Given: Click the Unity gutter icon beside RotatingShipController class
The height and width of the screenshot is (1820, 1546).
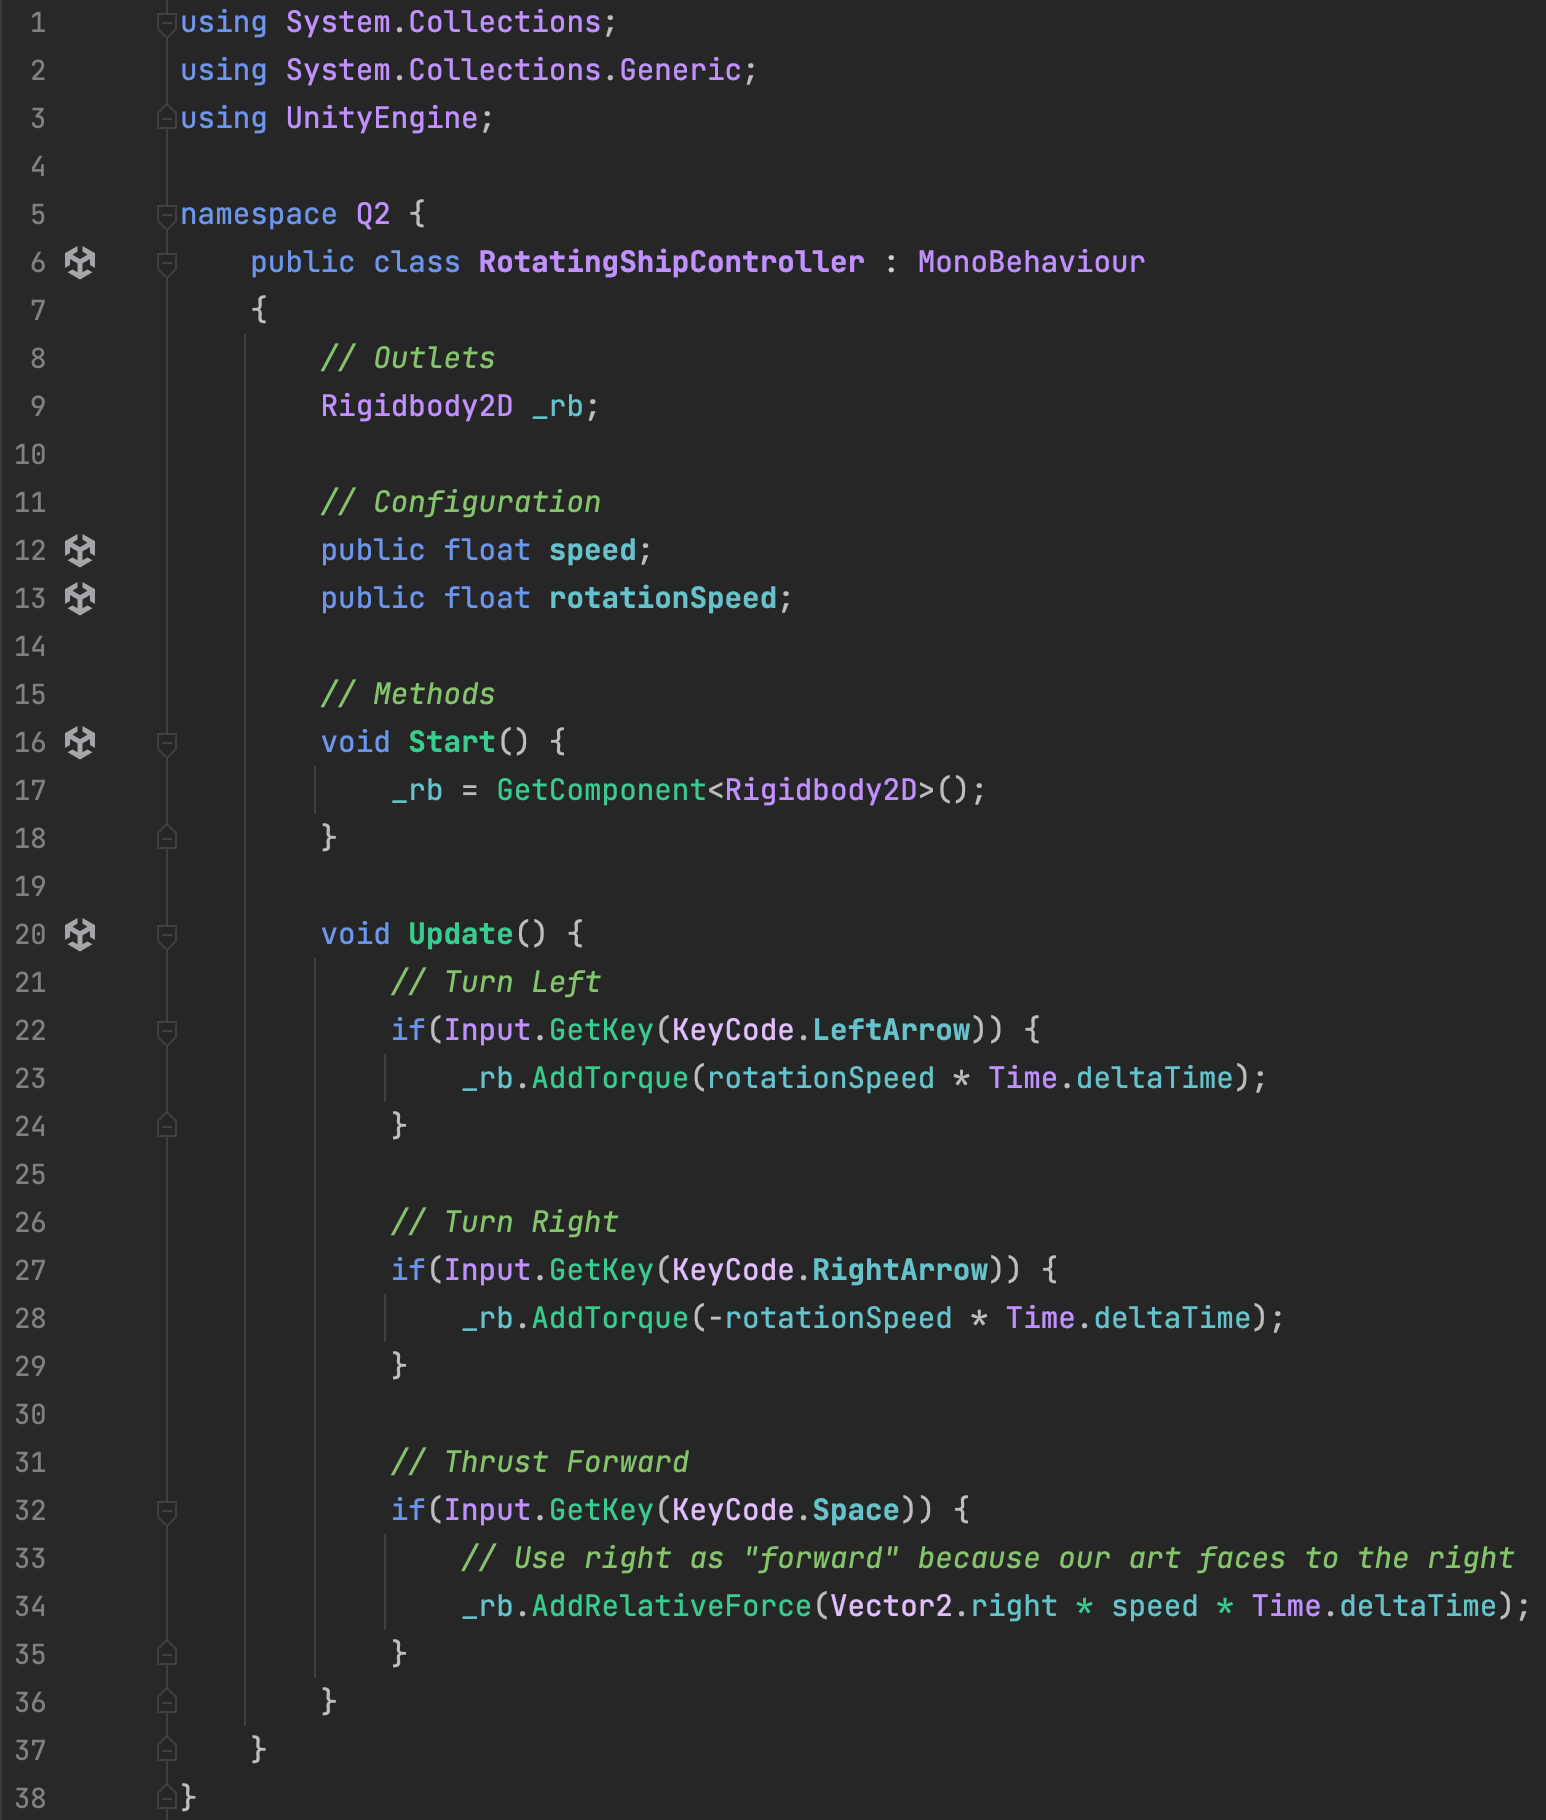Looking at the screenshot, I should 80,263.
